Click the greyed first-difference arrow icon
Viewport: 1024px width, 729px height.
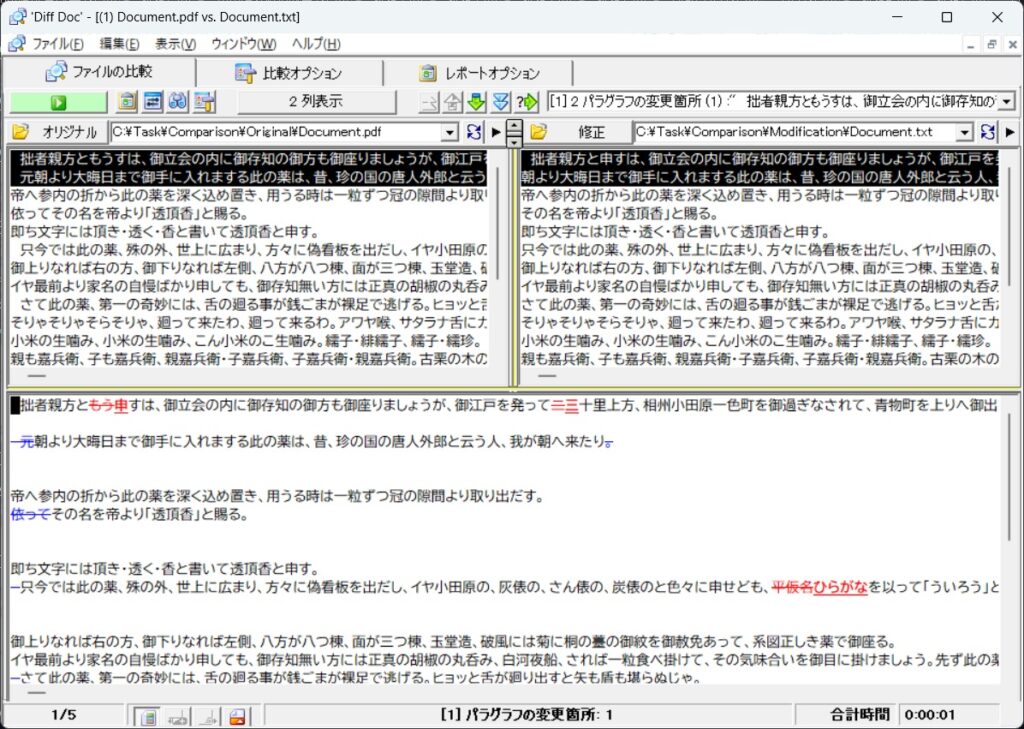(429, 102)
